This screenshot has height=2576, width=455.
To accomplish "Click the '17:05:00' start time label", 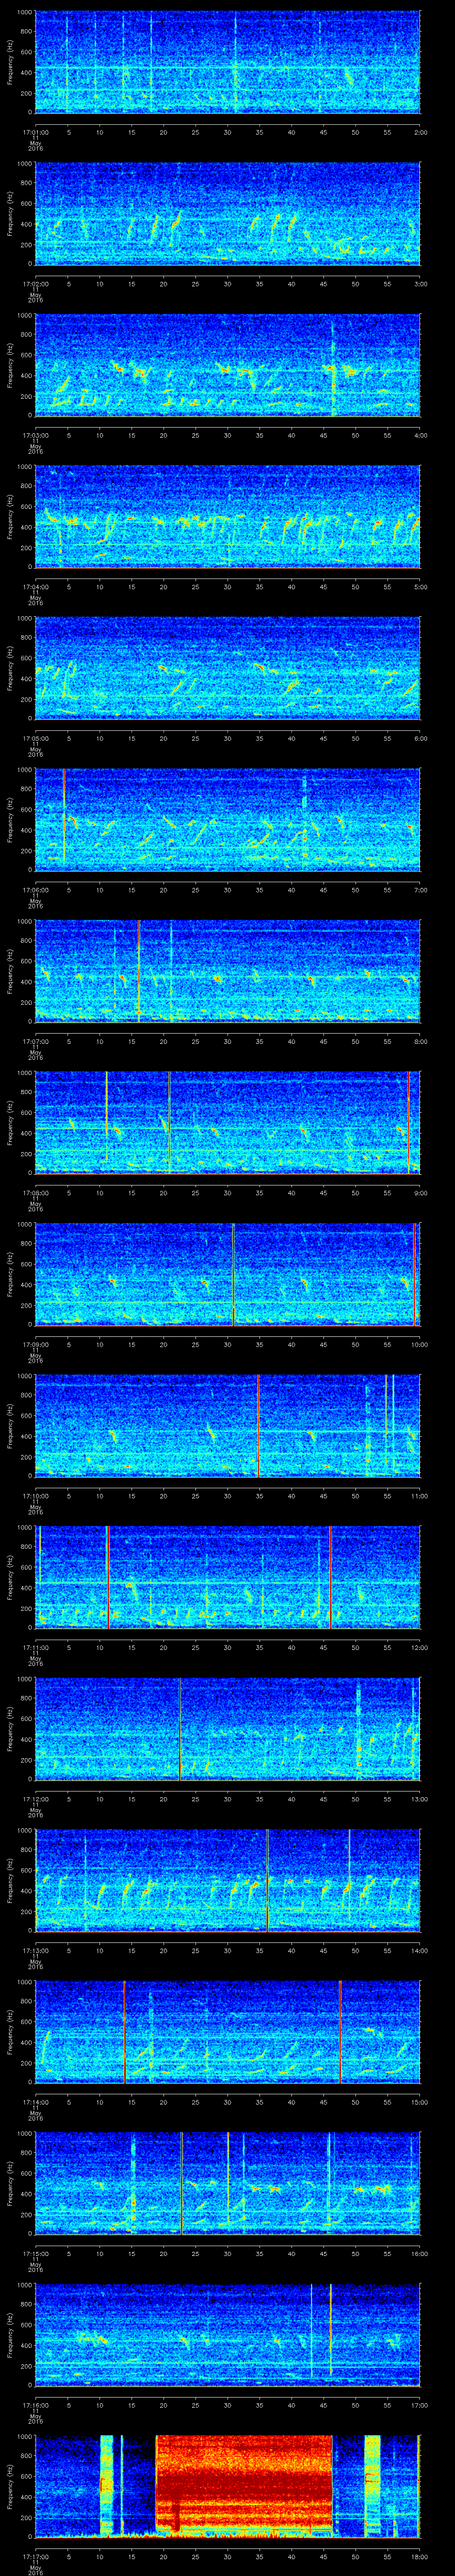I will 35,738.
